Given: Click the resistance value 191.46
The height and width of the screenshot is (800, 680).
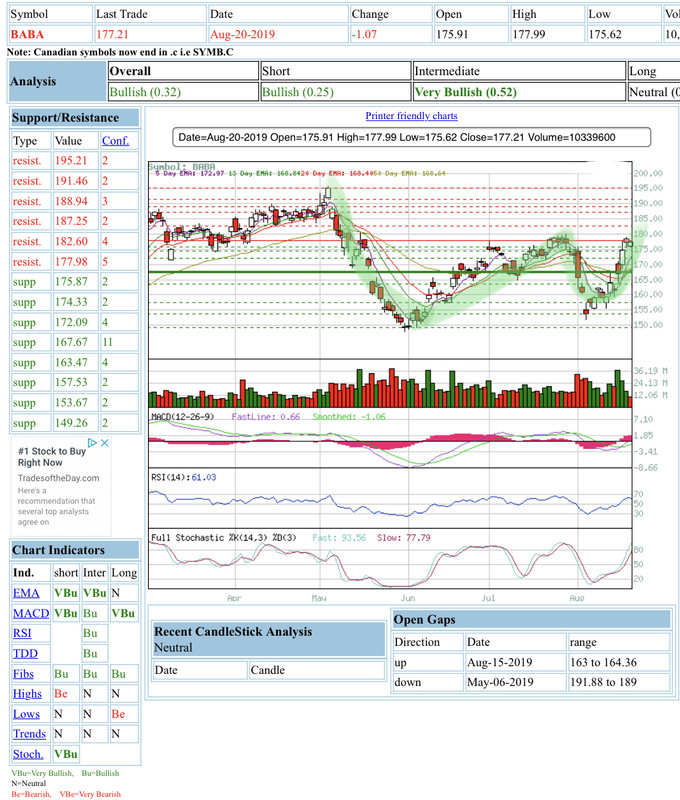Looking at the screenshot, I should [76, 181].
